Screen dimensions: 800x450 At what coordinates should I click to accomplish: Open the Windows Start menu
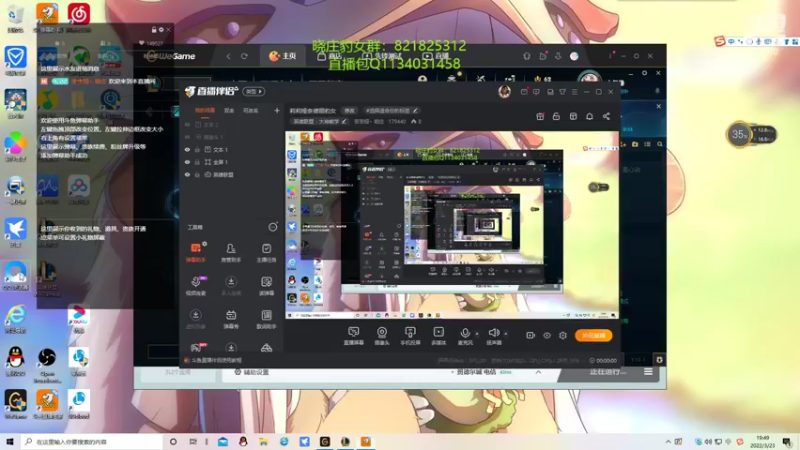point(10,442)
